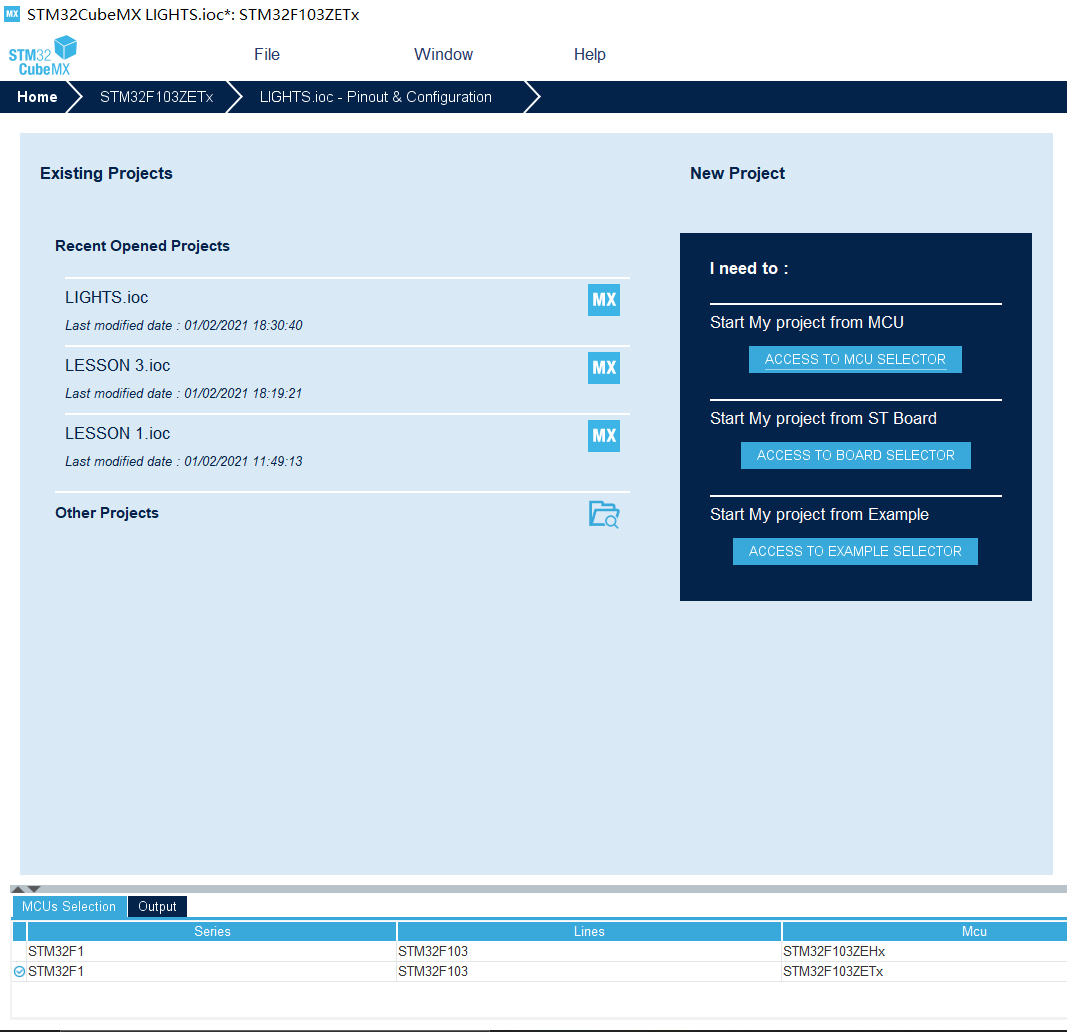Open the File menu
The width and height of the screenshot is (1067, 1032).
pos(267,54)
